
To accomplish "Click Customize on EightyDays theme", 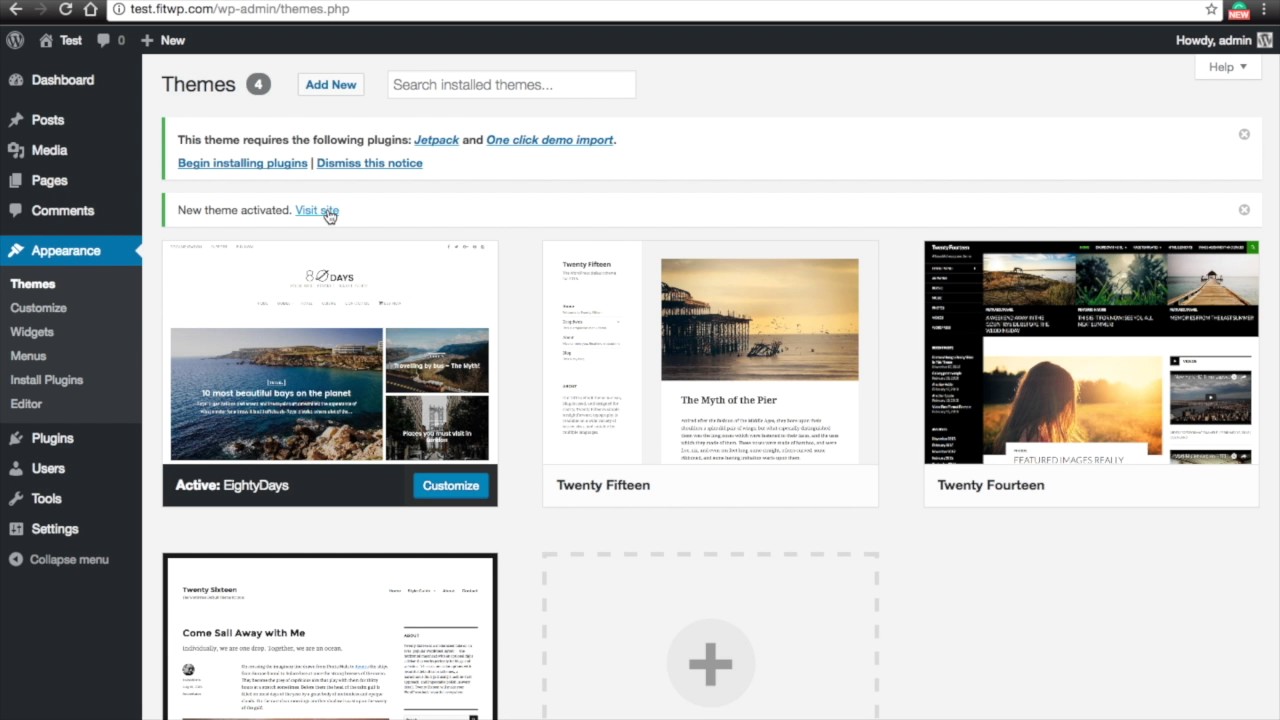I will click(x=450, y=485).
